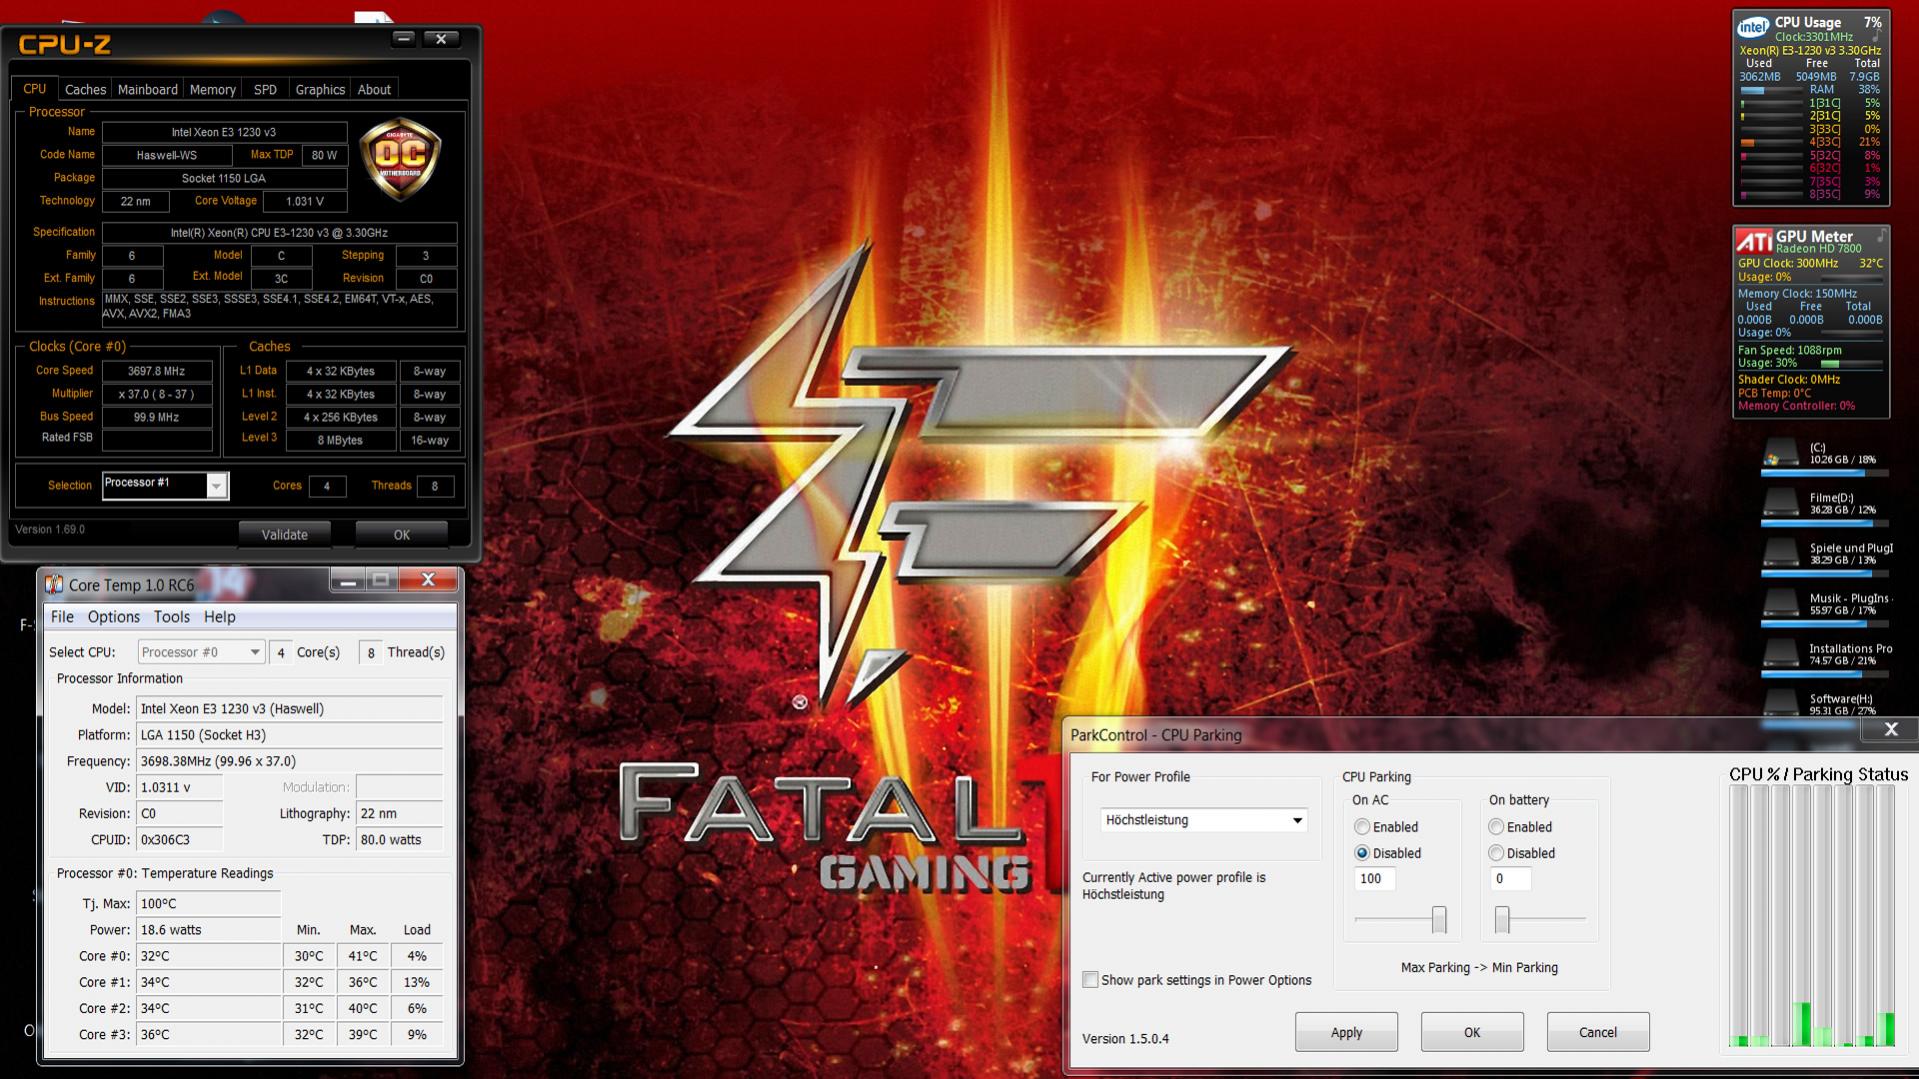1919x1079 pixels.
Task: Open the Memory tab in CPU-Z
Action: (213, 90)
